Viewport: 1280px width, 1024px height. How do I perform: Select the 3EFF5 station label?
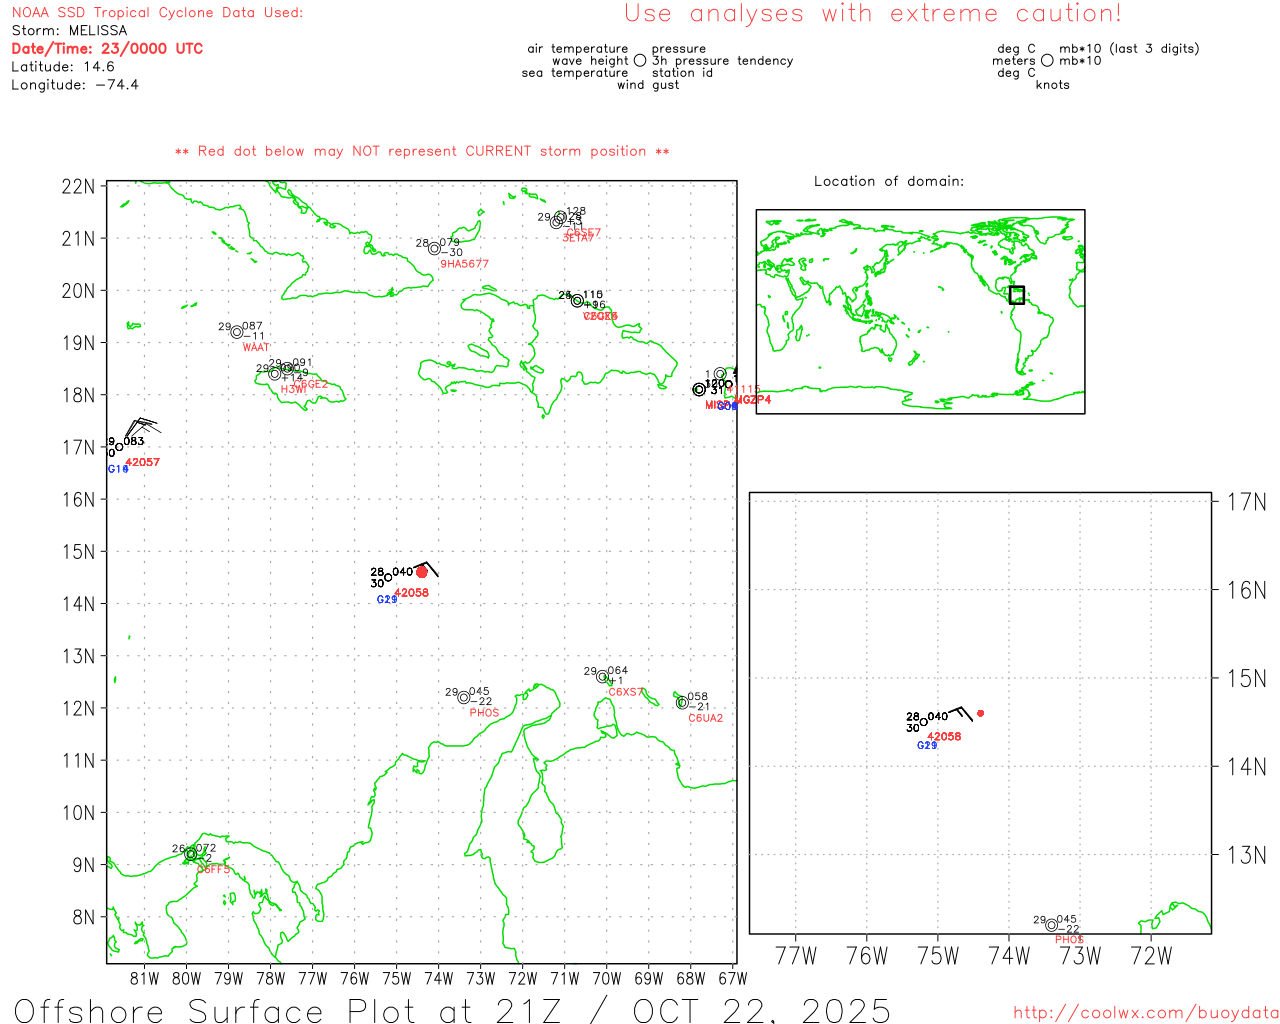[x=213, y=870]
